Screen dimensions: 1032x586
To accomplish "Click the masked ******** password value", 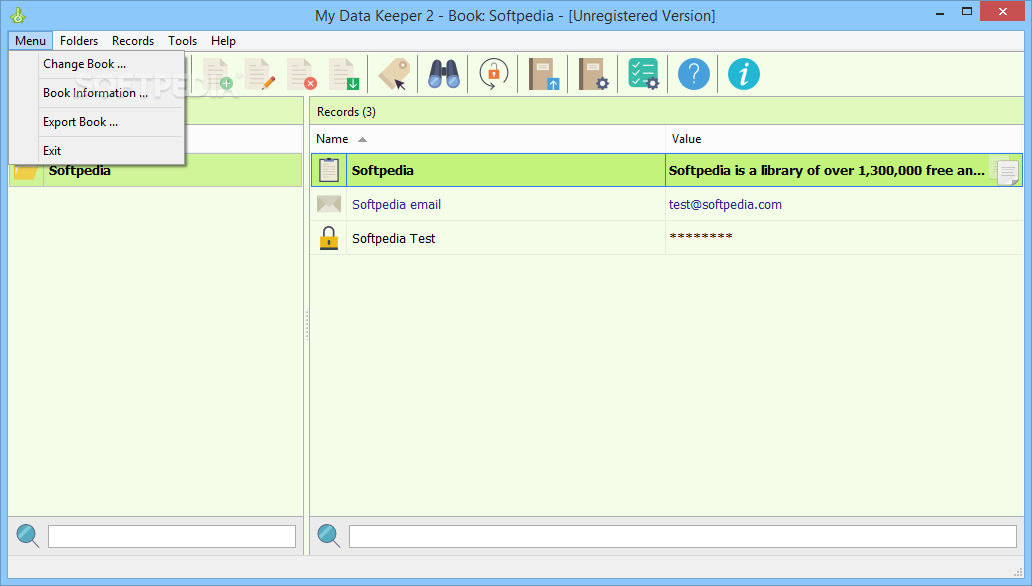I will coord(701,236).
